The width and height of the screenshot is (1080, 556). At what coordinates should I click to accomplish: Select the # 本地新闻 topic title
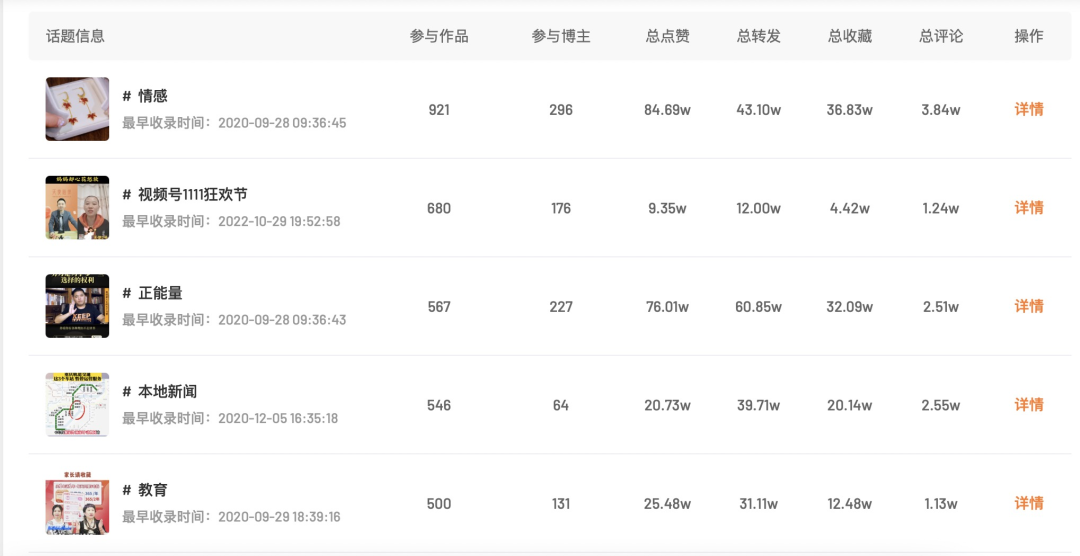(x=159, y=391)
